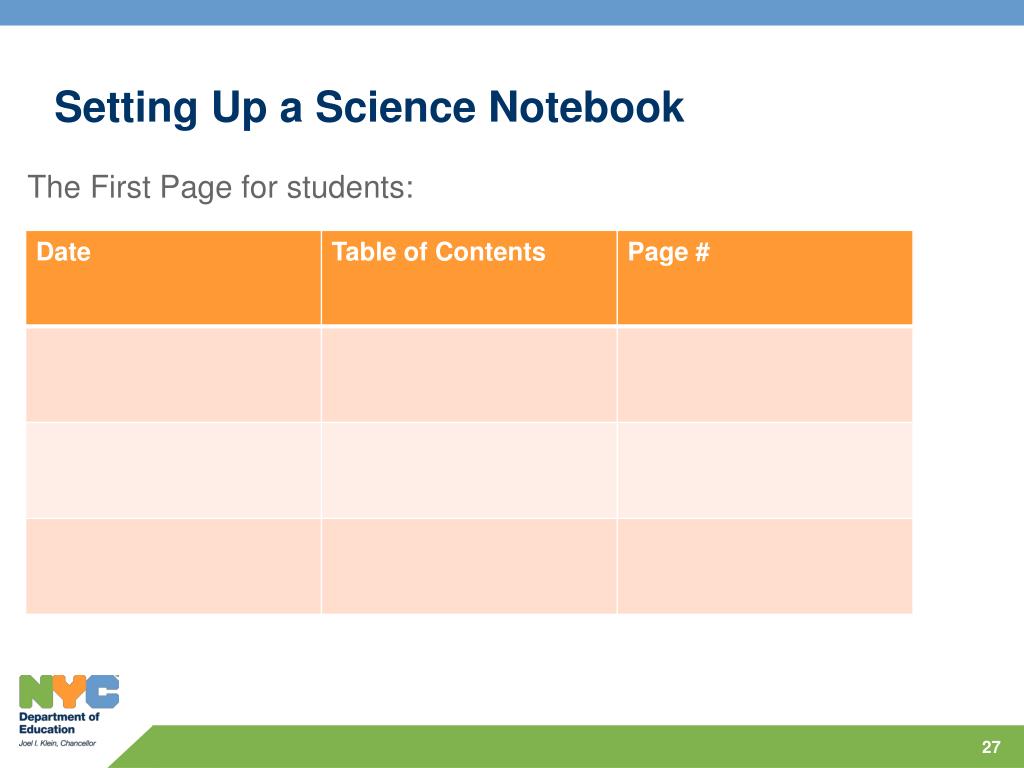Select the Date header cell
The image size is (1024, 768).
[x=173, y=277]
